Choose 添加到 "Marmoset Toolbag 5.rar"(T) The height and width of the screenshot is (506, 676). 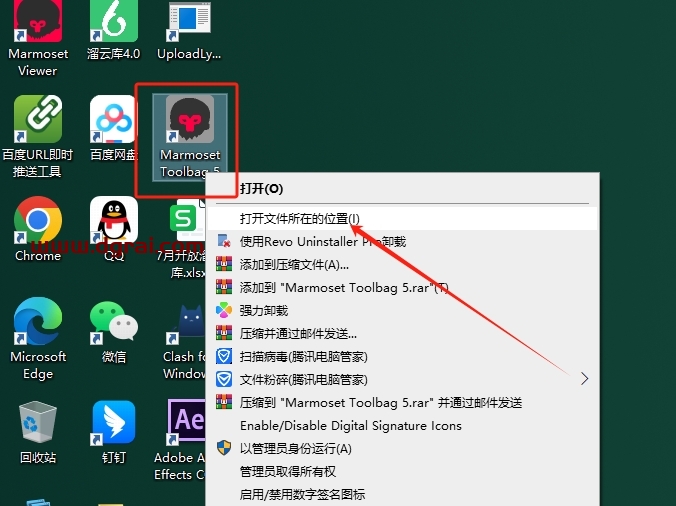(403, 287)
